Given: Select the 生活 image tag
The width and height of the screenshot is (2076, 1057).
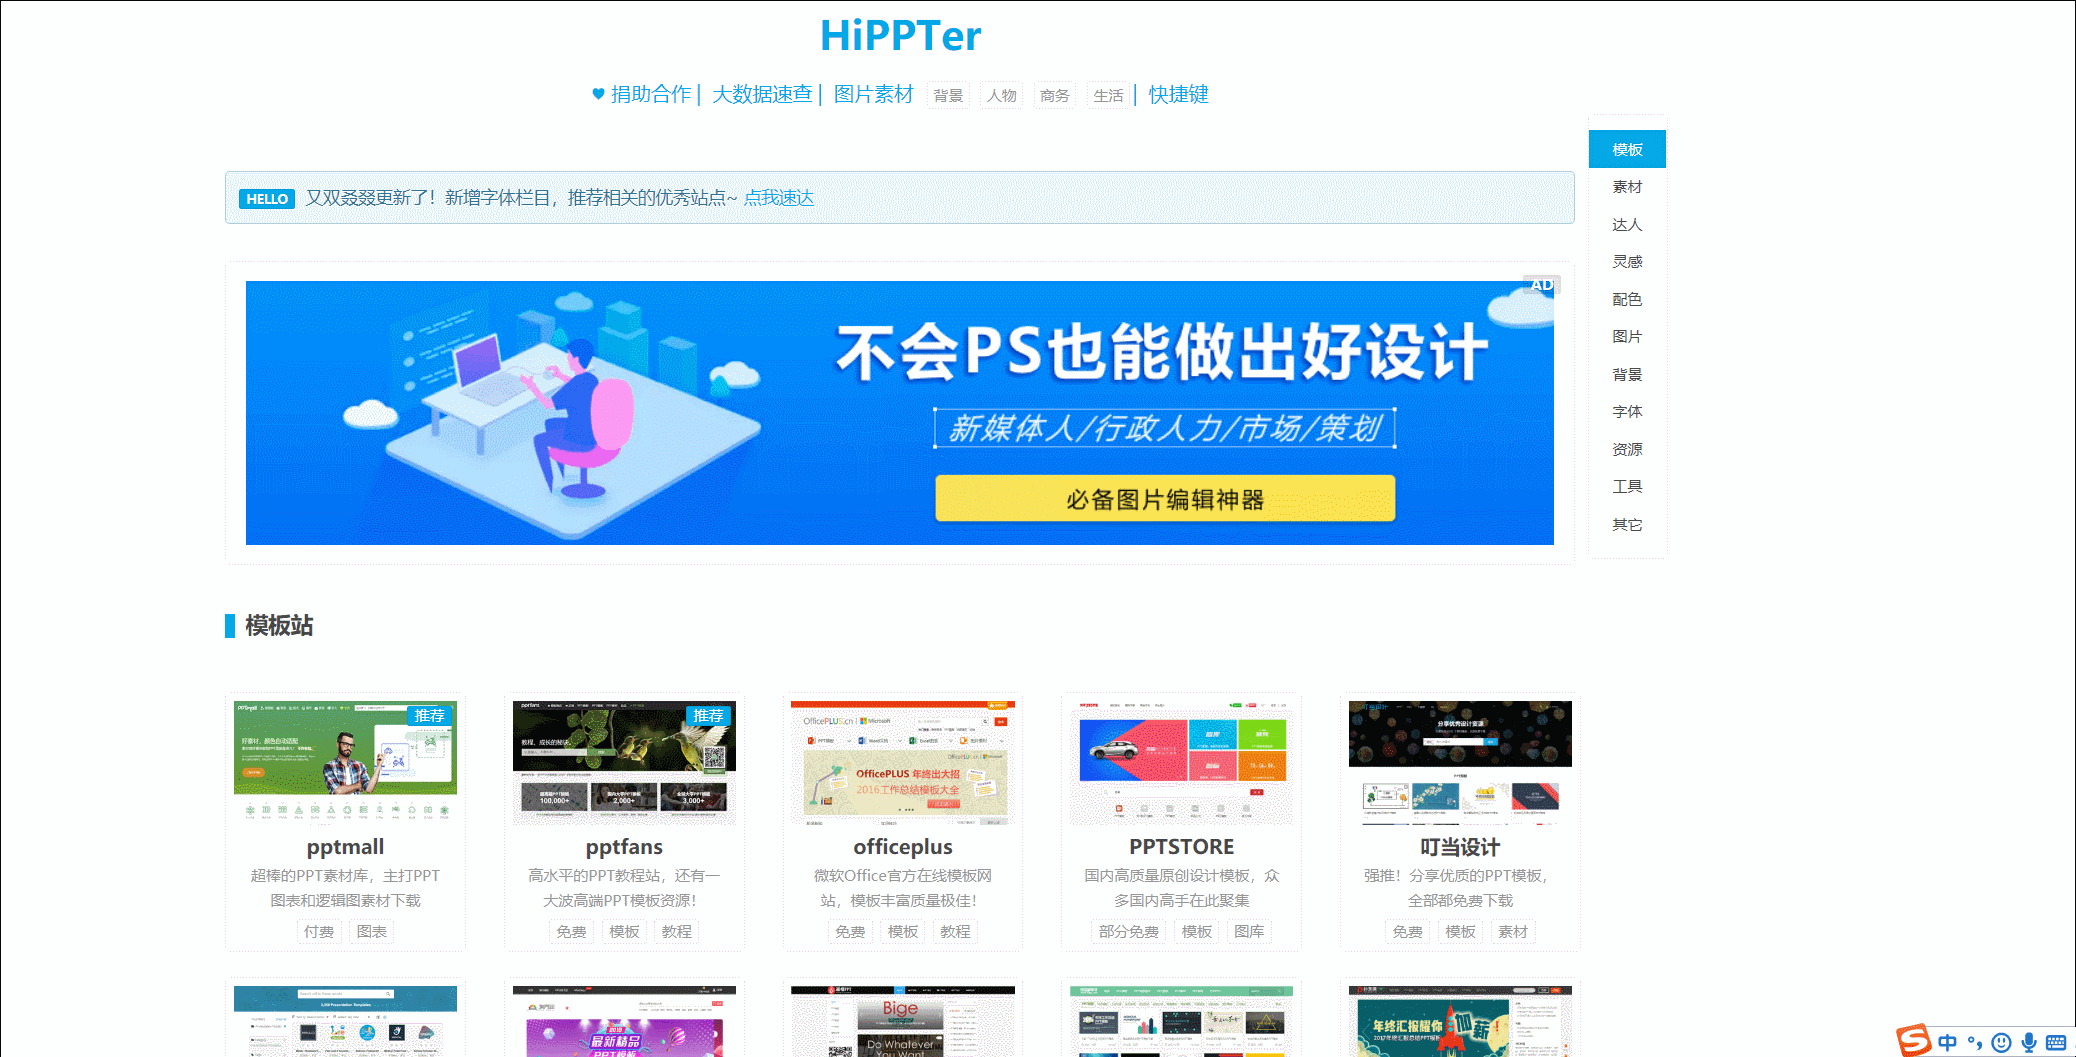Looking at the screenshot, I should 1108,95.
